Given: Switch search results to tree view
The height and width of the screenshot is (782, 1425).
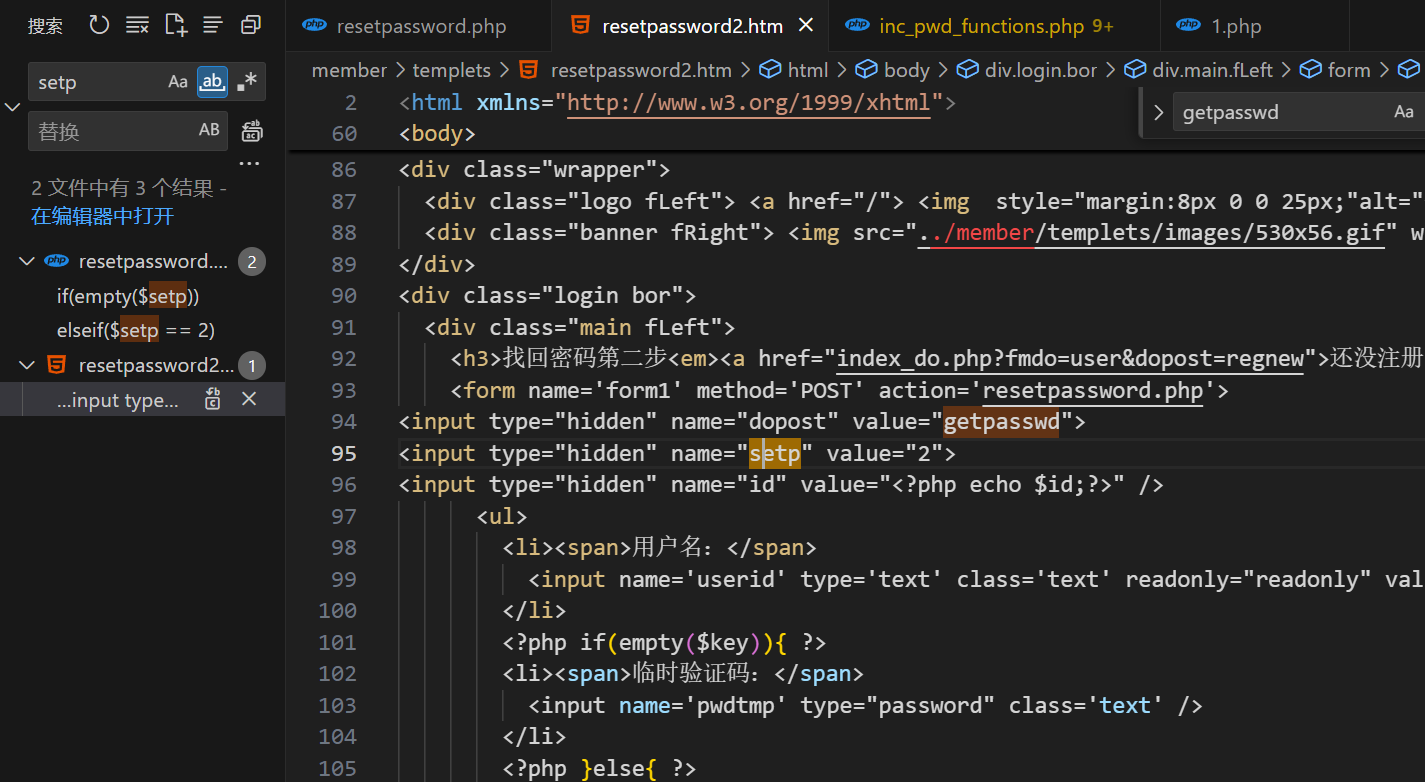Looking at the screenshot, I should [212, 25].
